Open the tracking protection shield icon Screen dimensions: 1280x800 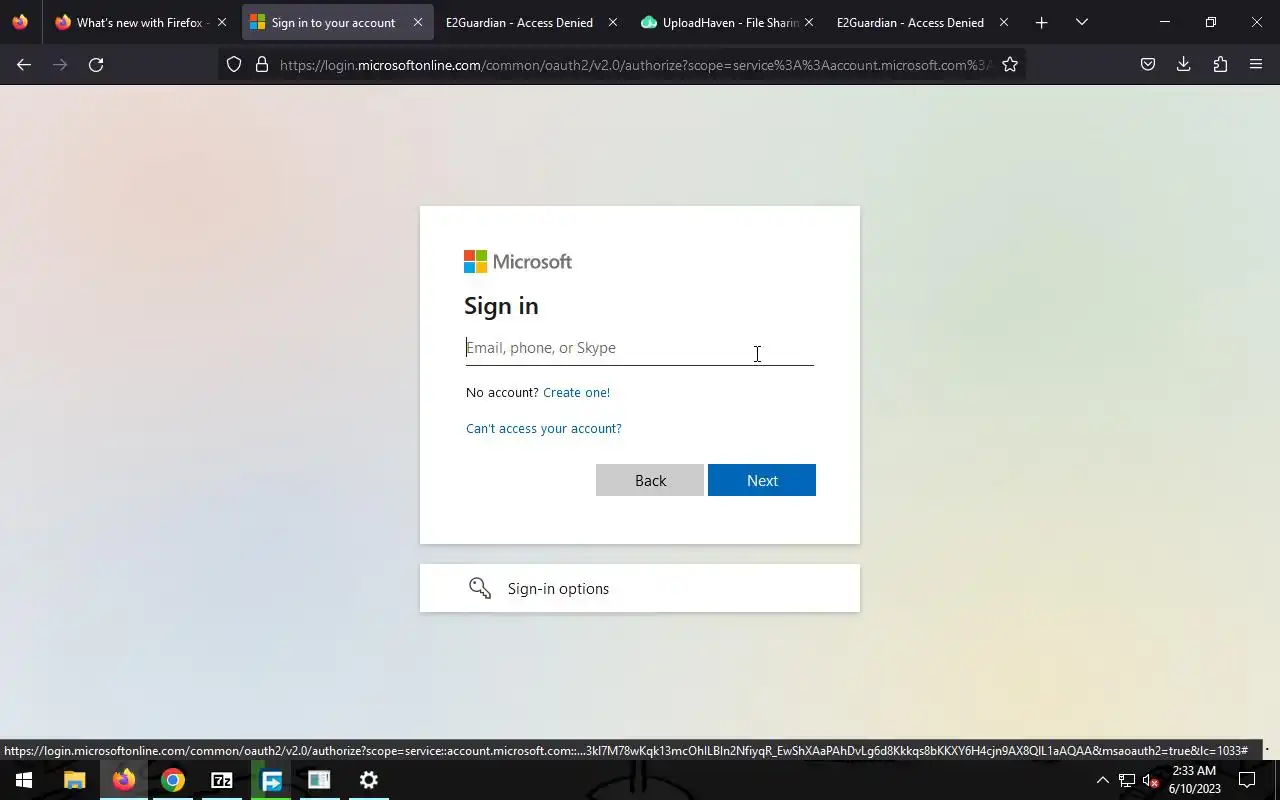(234, 65)
